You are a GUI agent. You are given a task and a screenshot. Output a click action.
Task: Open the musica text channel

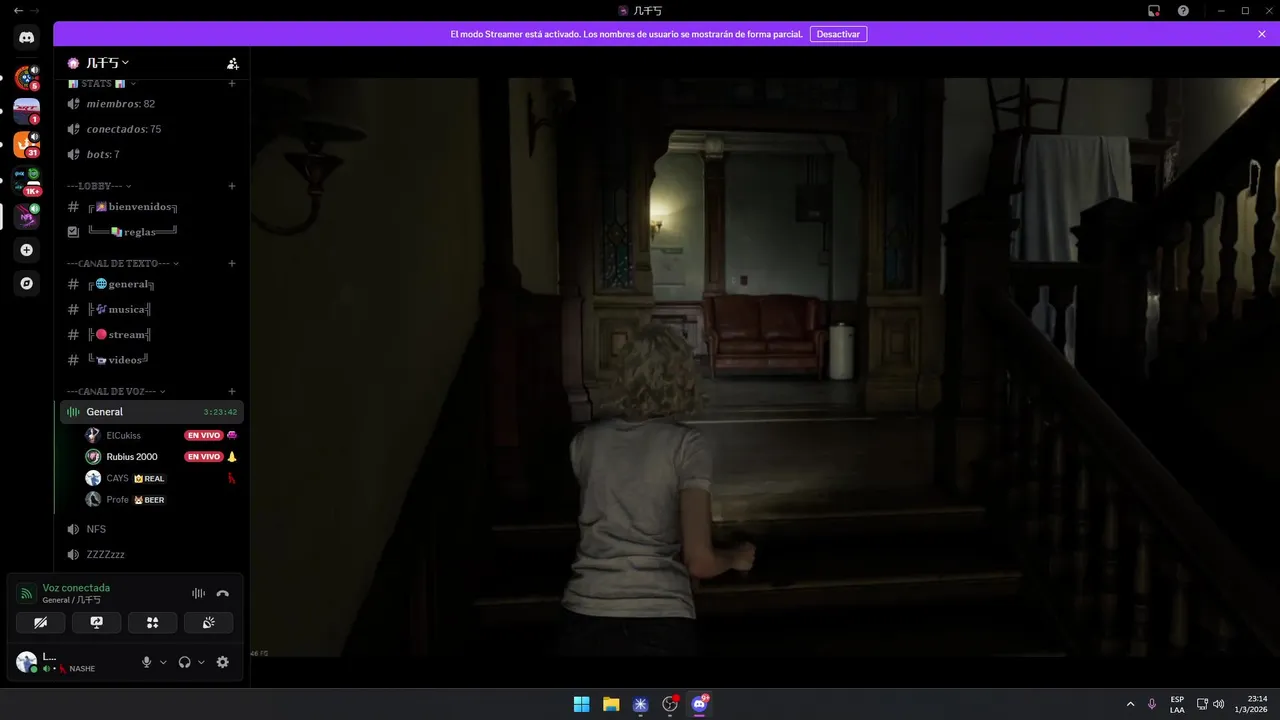[152, 310]
